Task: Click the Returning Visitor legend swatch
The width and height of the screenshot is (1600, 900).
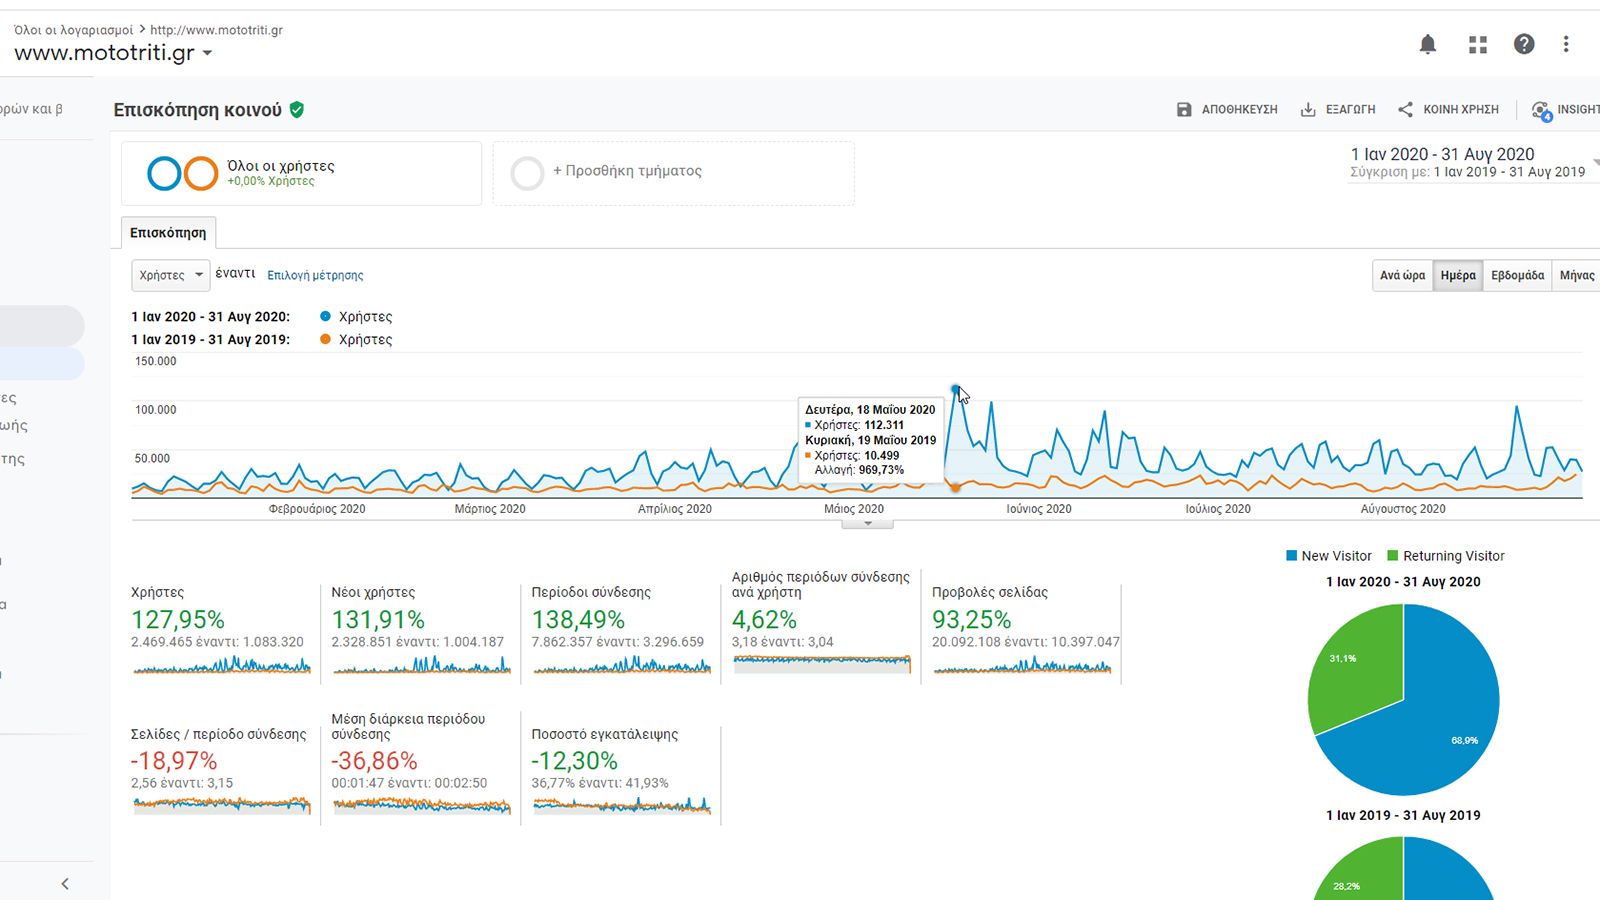Action: 1393,556
